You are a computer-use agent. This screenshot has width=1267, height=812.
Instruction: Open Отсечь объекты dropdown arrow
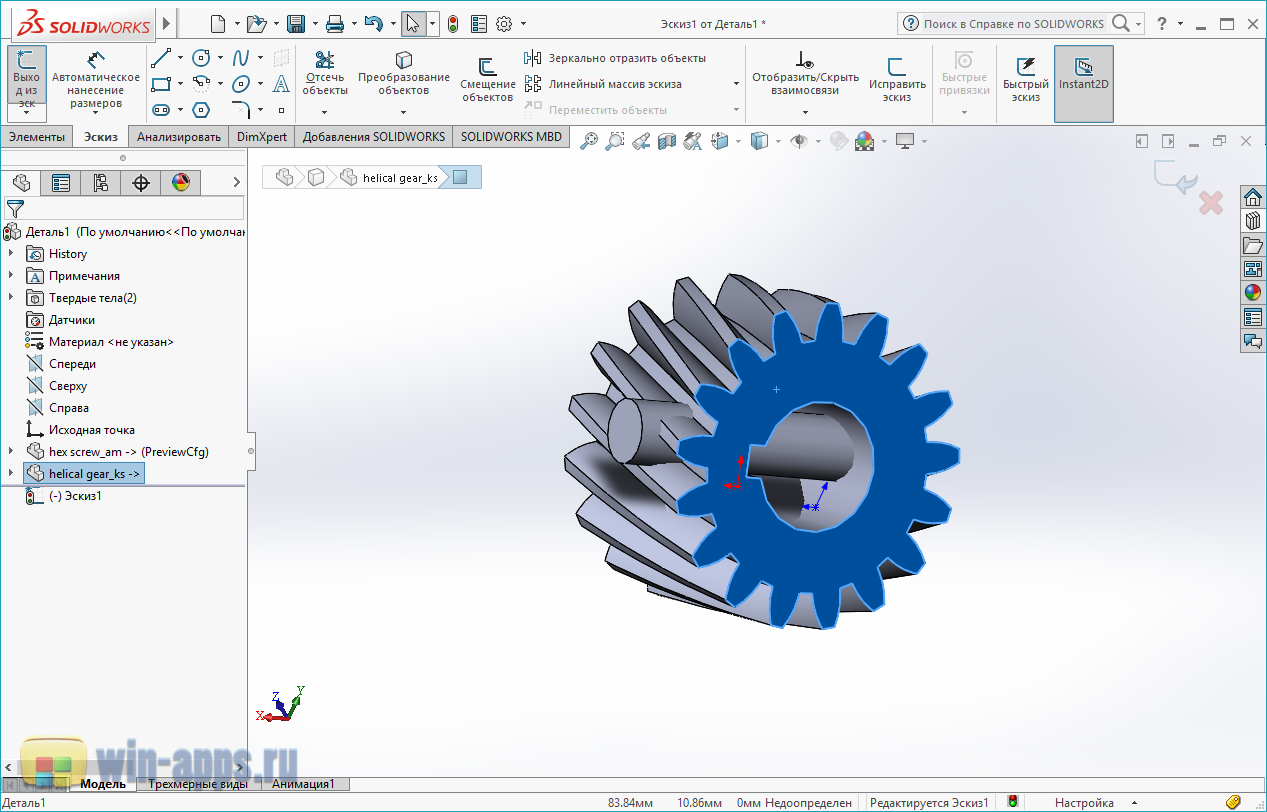point(325,111)
